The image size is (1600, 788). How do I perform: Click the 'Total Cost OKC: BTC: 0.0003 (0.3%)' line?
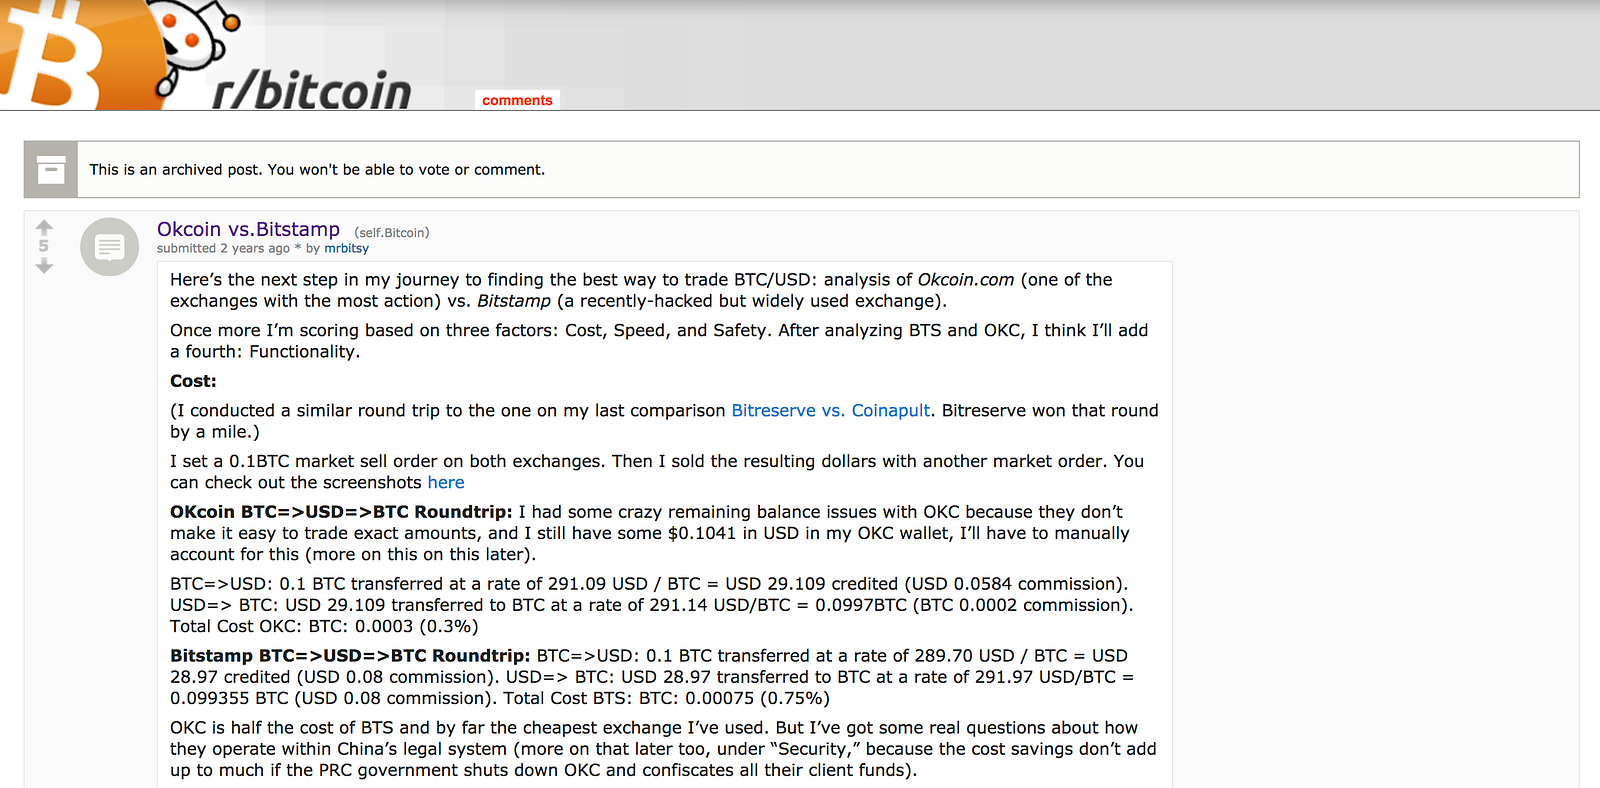(324, 627)
